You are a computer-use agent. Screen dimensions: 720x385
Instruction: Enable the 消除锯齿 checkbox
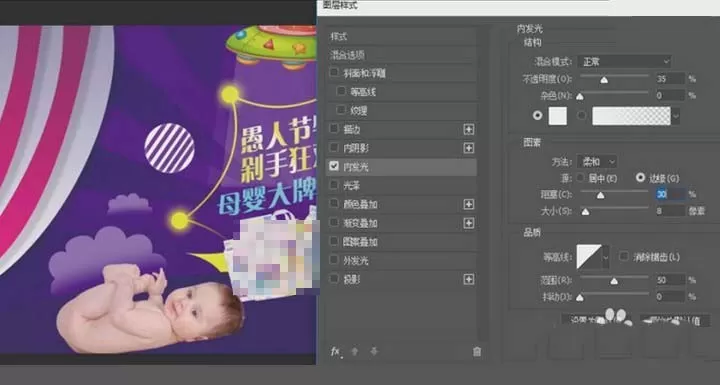point(624,256)
